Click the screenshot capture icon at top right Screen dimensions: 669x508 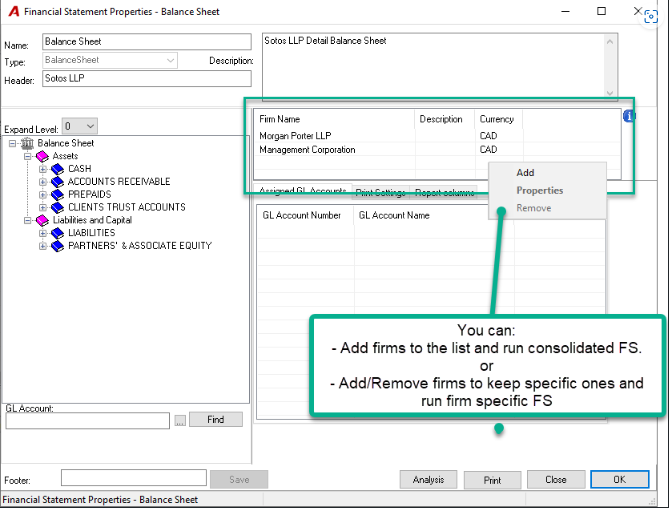pos(651,17)
